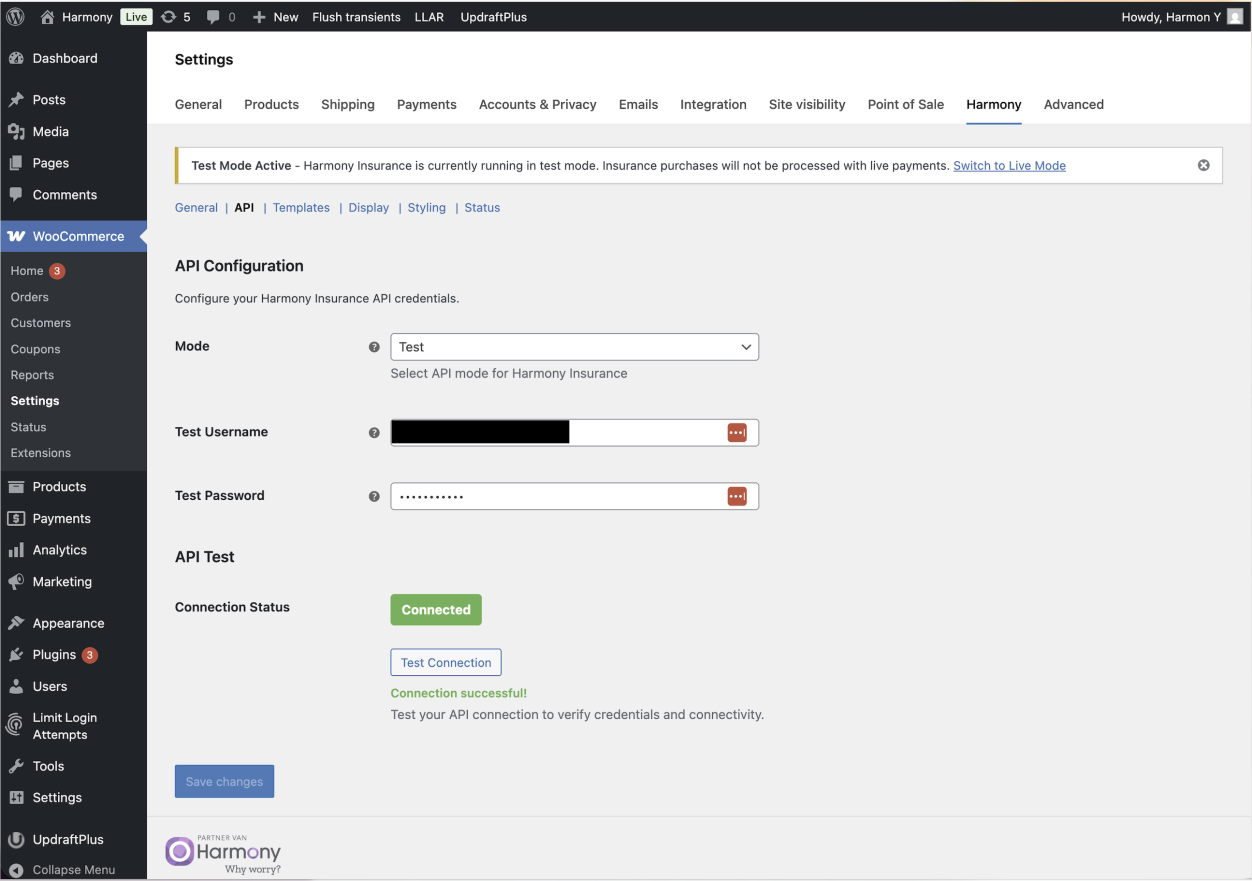
Task: Dismiss the Test Mode Active notice
Action: tap(1204, 165)
